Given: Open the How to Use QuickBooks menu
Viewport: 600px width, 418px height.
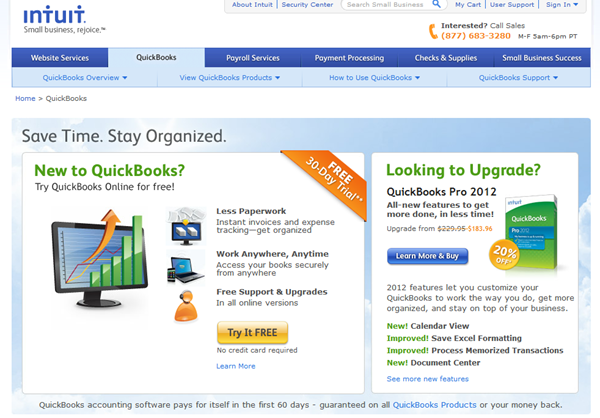Looking at the screenshot, I should [x=375, y=78].
